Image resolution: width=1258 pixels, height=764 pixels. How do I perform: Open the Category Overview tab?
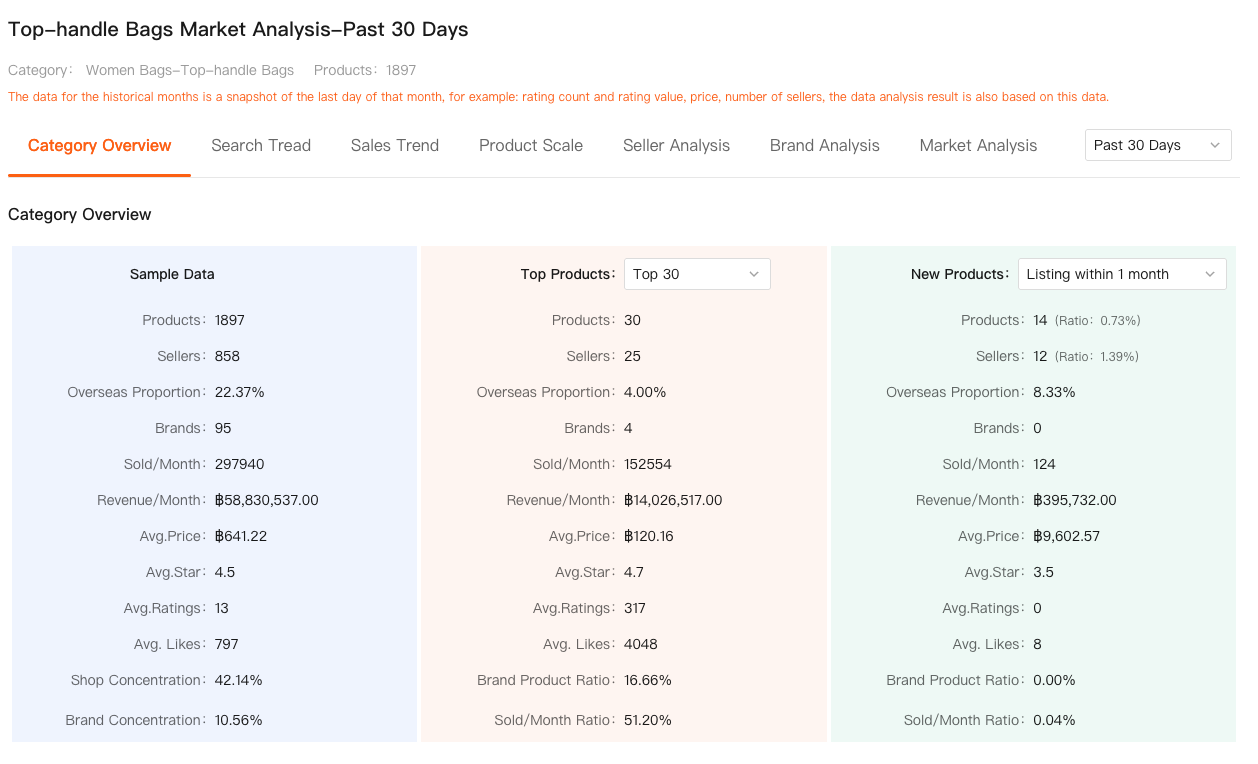(99, 146)
